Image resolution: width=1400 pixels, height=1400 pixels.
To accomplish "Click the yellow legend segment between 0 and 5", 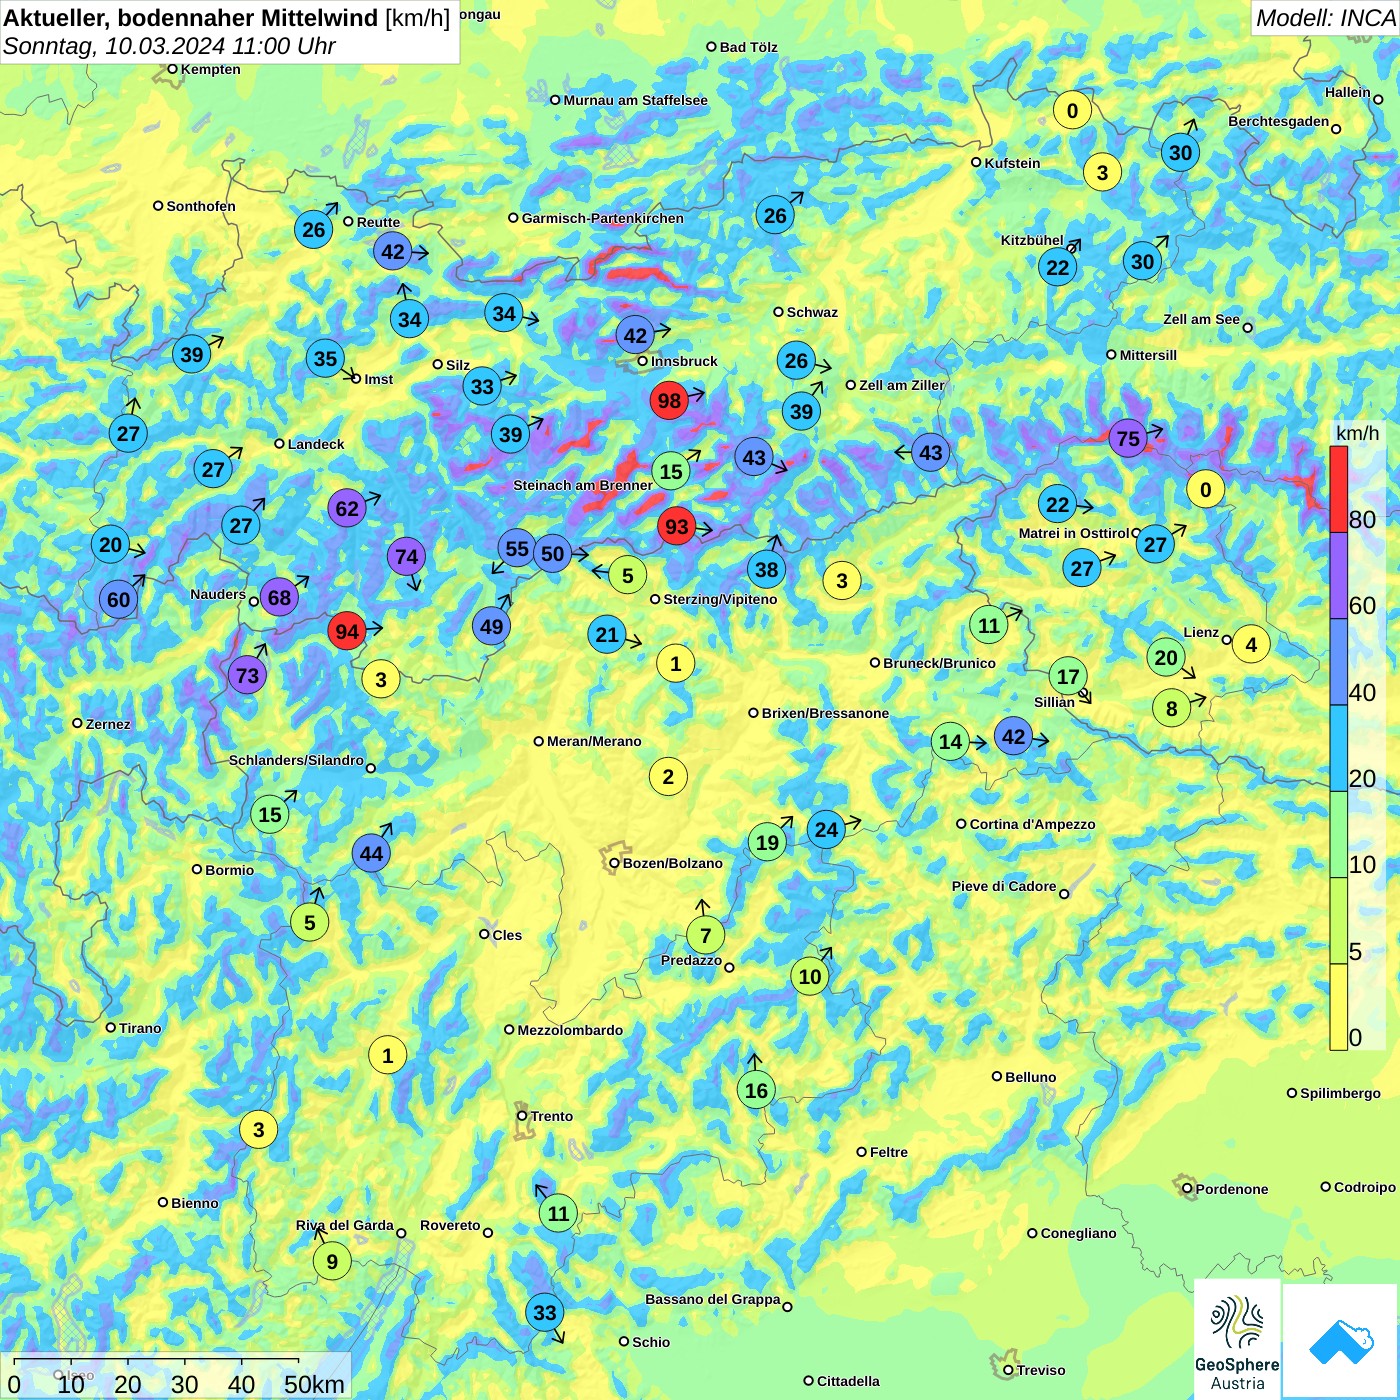I will tap(1339, 1007).
